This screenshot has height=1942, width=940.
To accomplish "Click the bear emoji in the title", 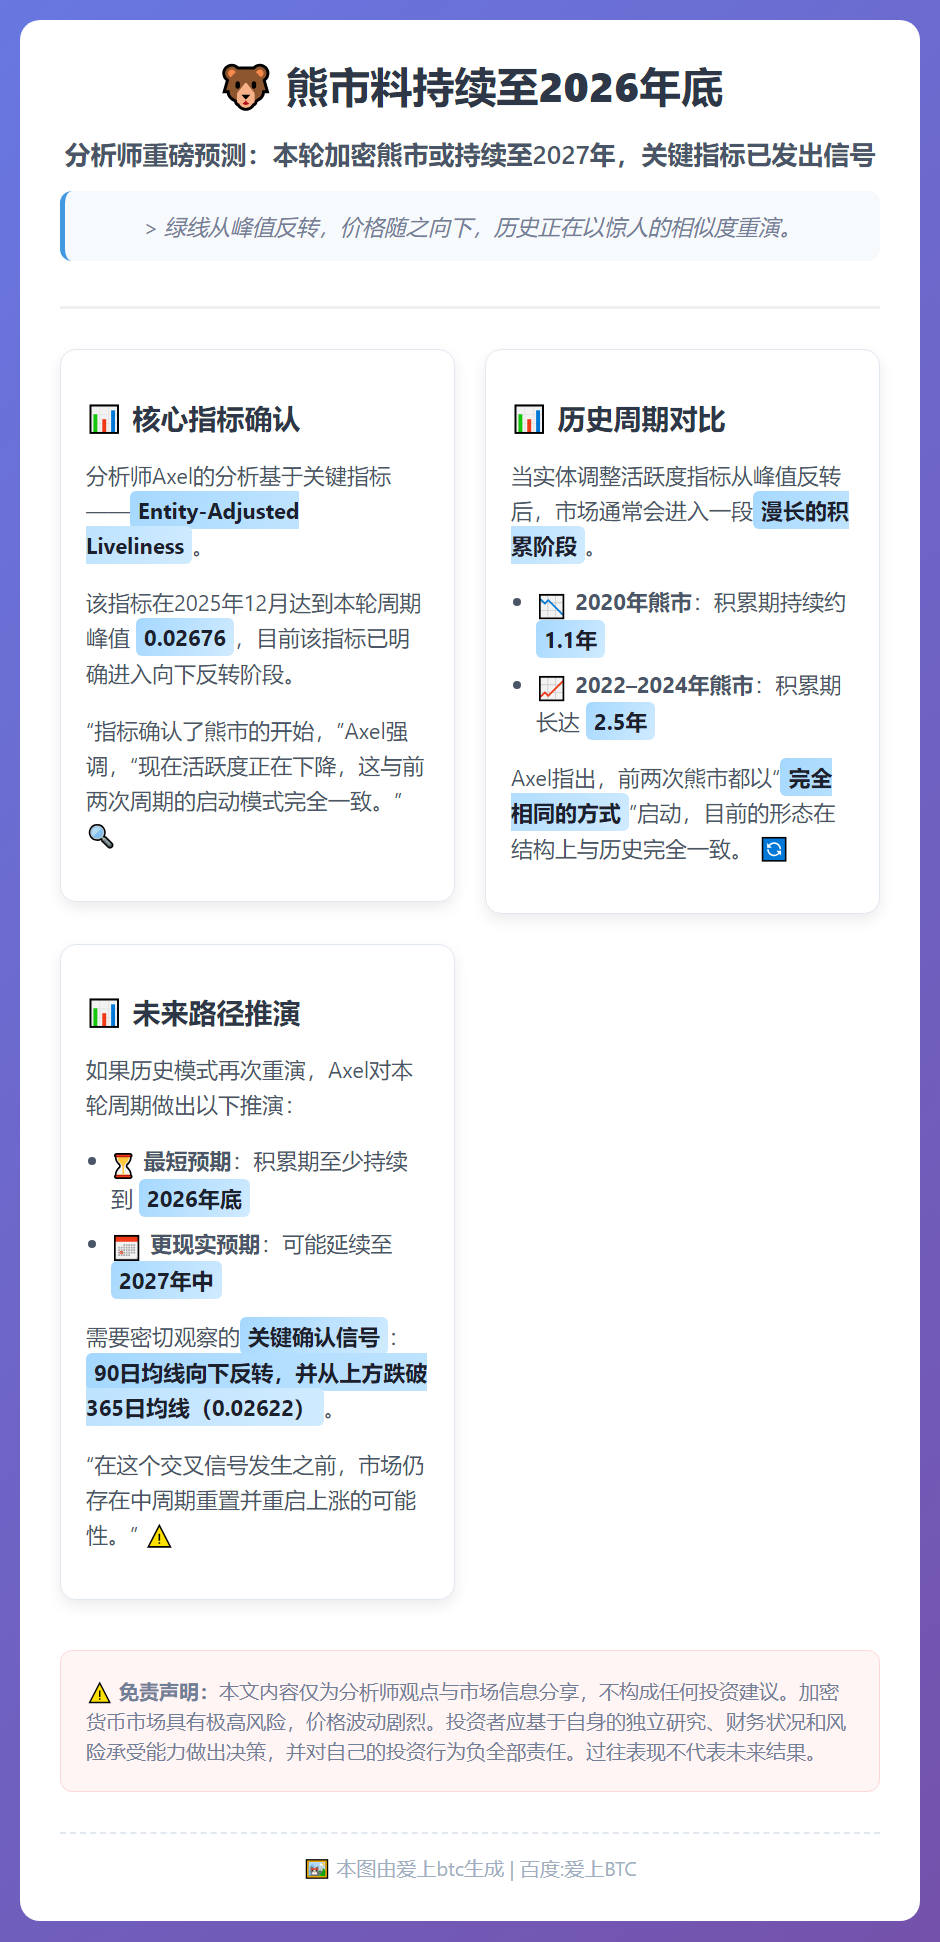I will click(246, 87).
